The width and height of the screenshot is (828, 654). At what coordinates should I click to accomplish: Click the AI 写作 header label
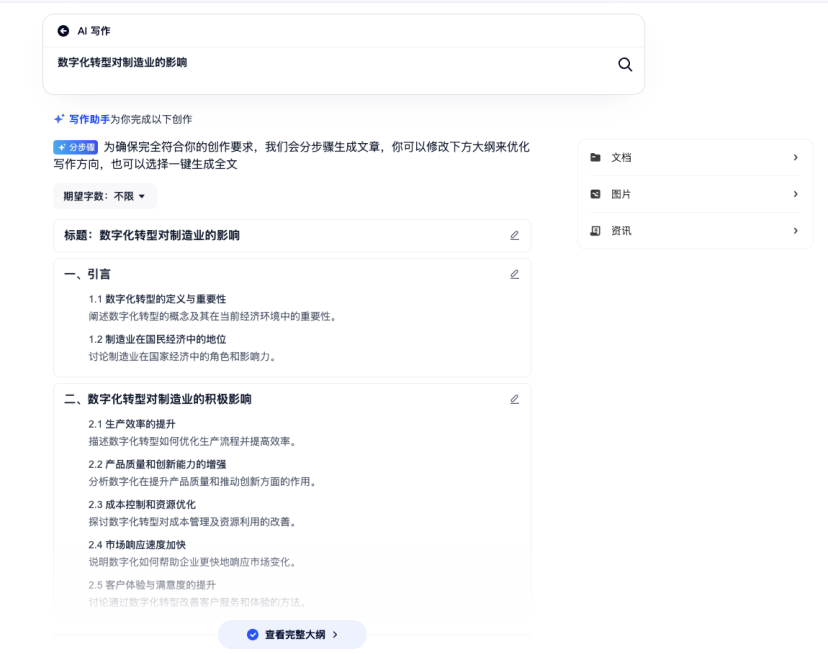(94, 31)
